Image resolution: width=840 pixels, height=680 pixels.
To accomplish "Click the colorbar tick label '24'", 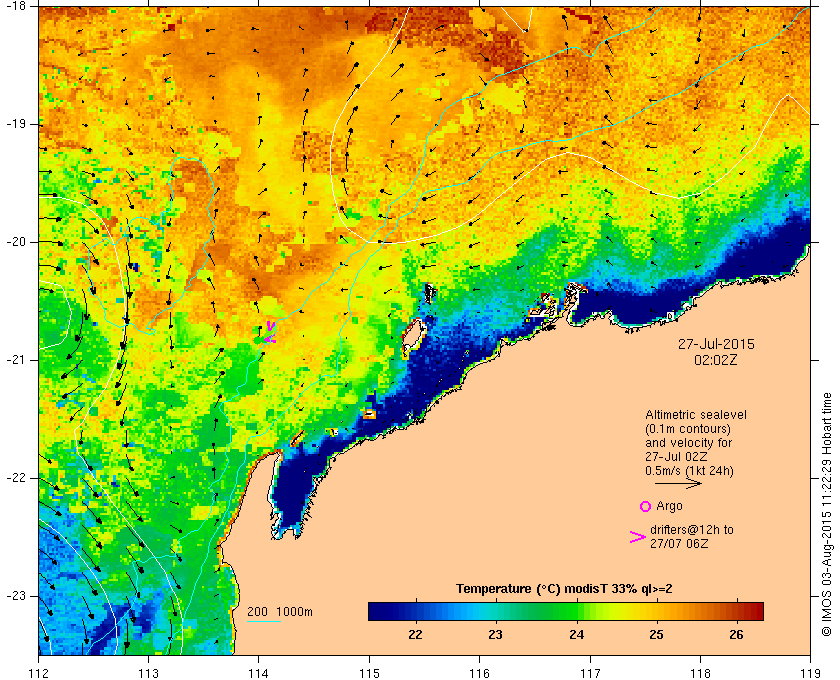I will click(576, 635).
